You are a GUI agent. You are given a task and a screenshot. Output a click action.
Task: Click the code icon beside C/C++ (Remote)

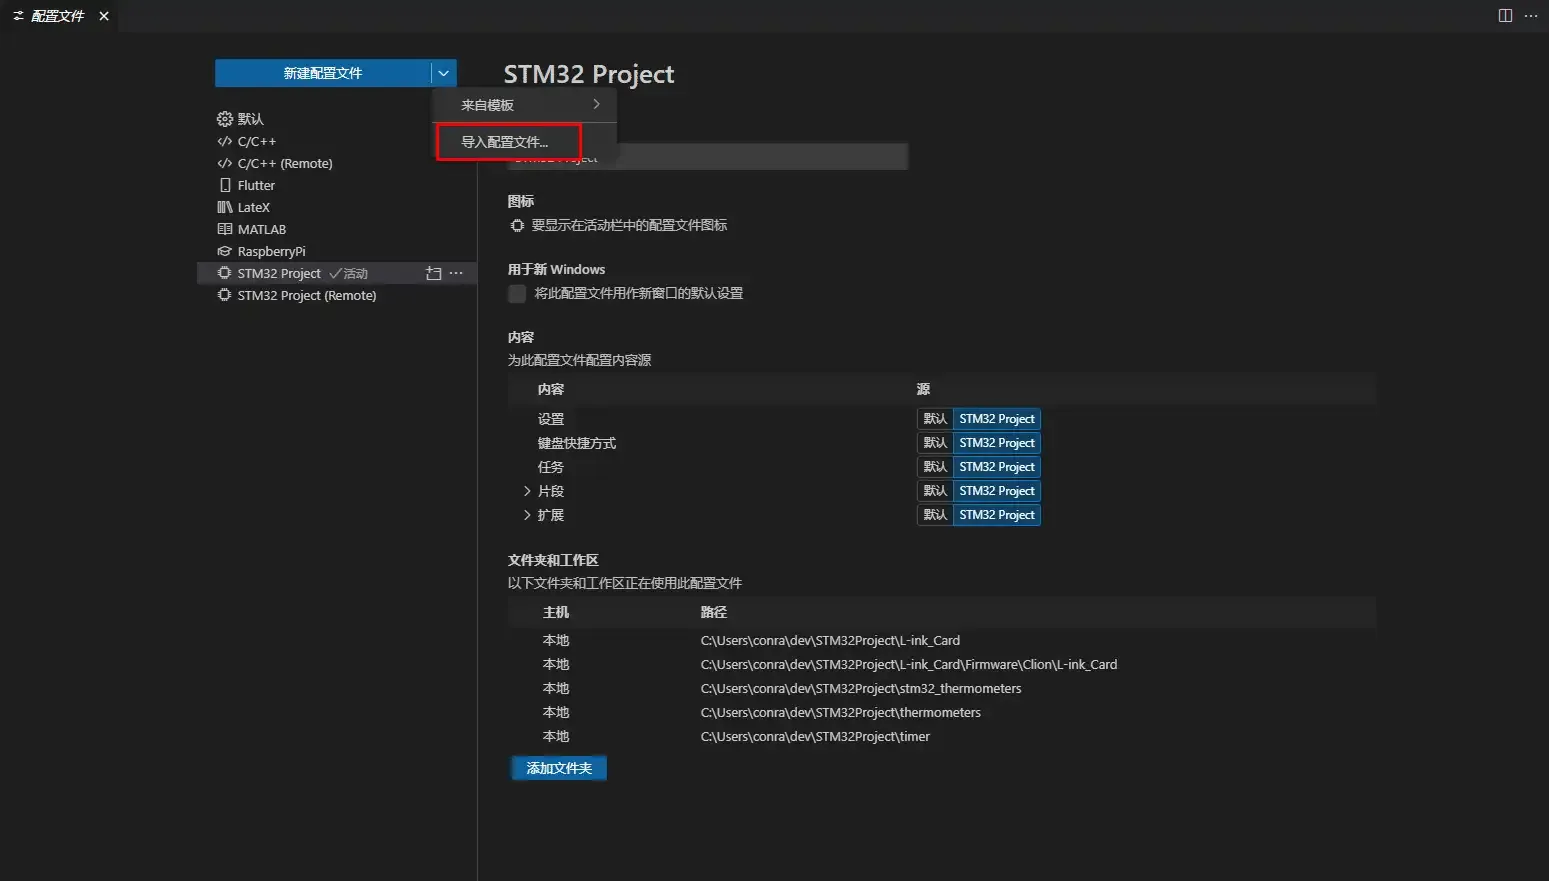tap(225, 163)
